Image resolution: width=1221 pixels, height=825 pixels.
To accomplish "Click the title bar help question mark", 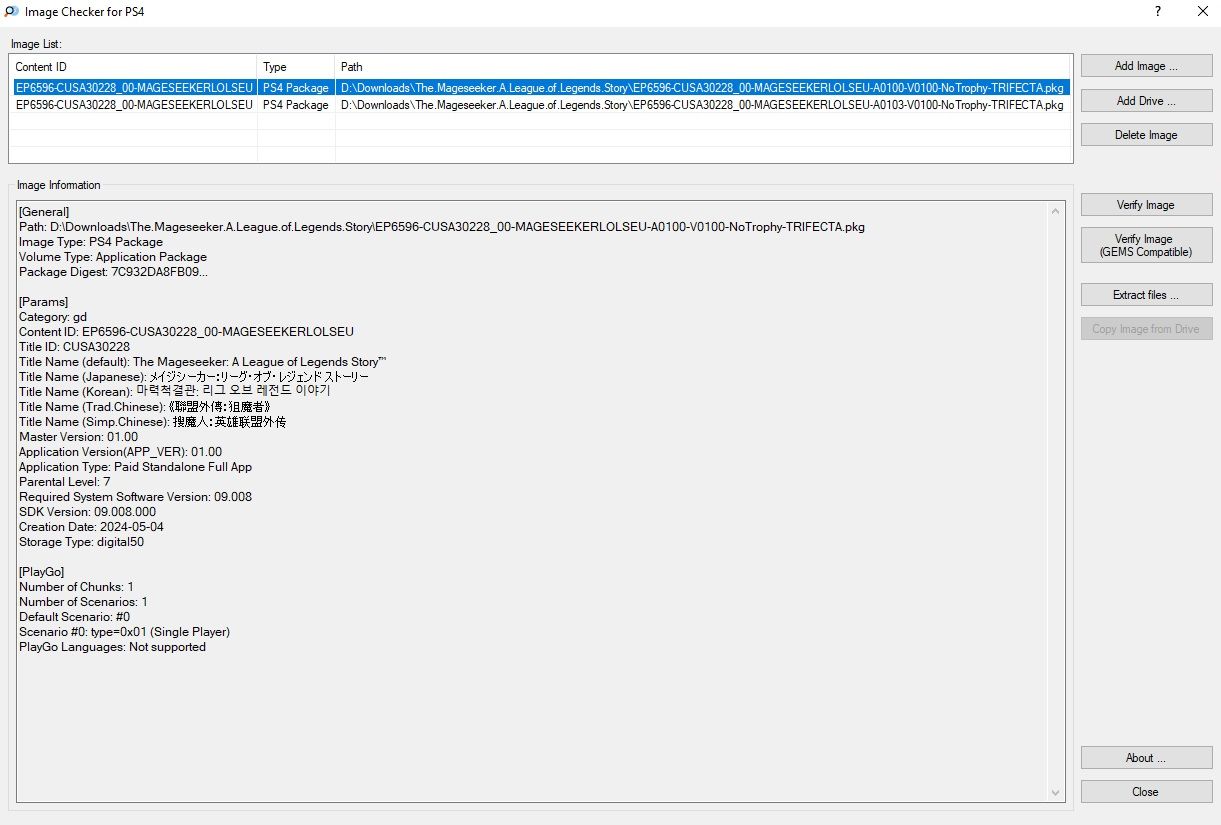I will (x=1157, y=12).
